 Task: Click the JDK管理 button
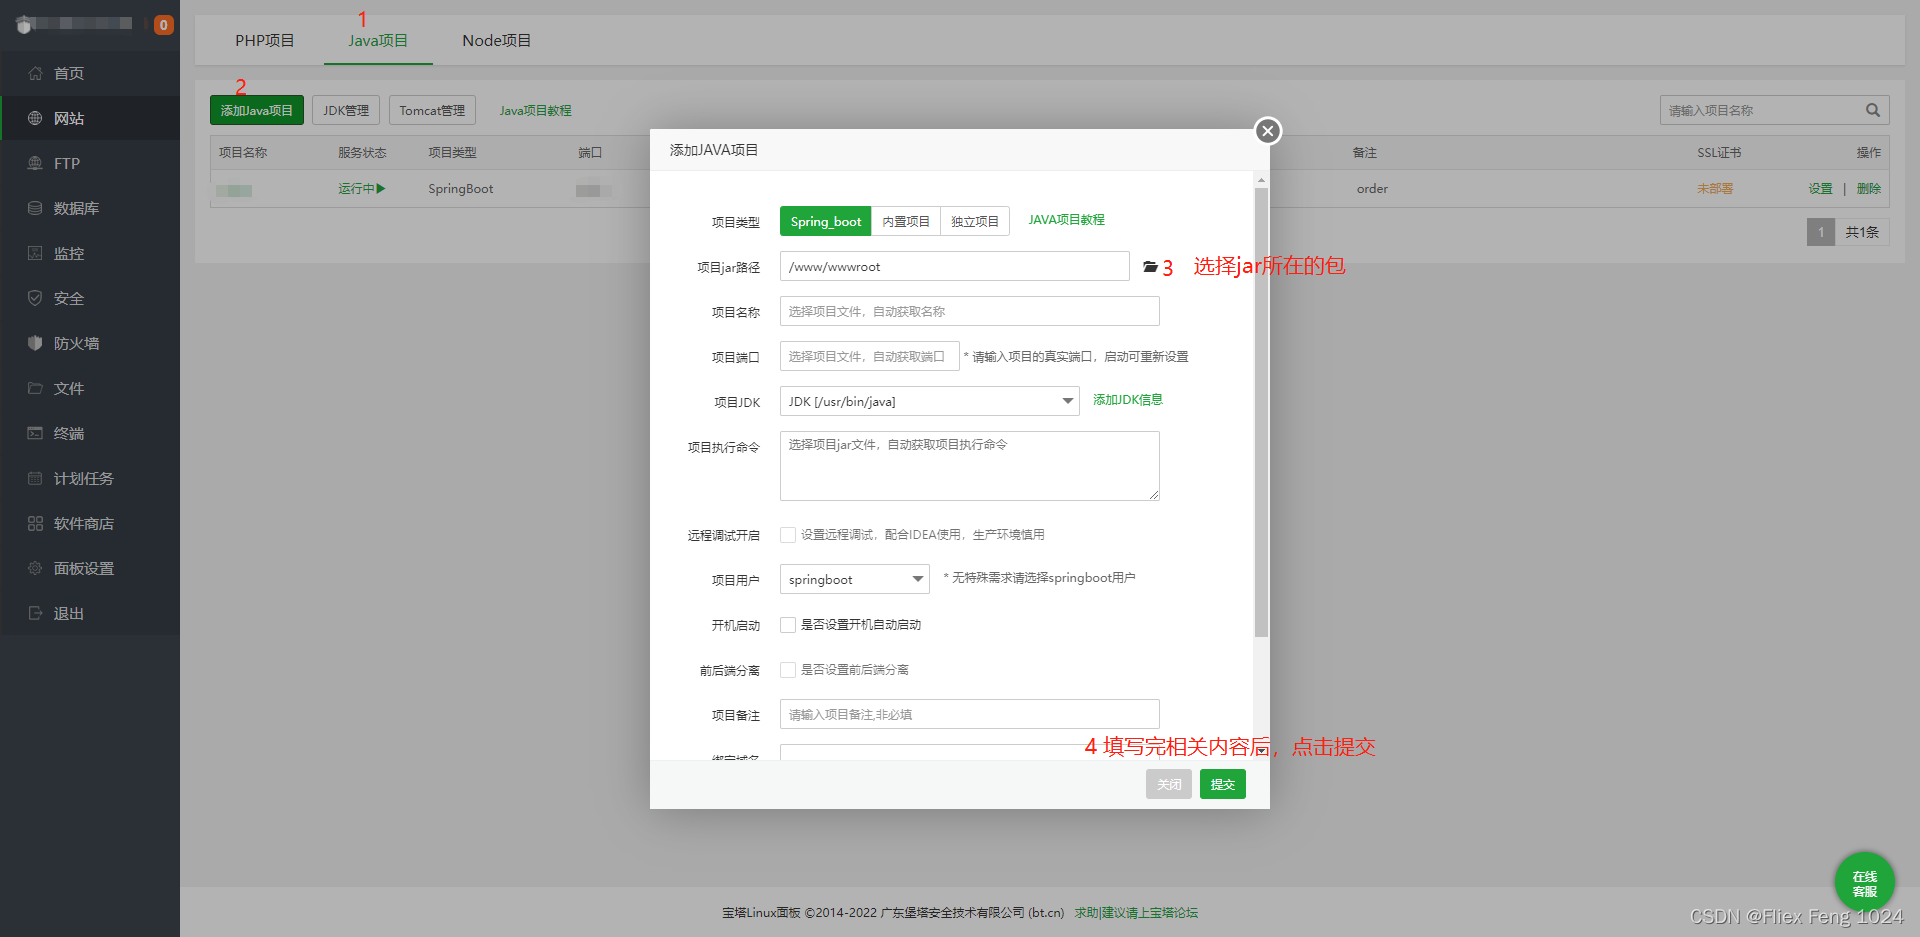(346, 110)
